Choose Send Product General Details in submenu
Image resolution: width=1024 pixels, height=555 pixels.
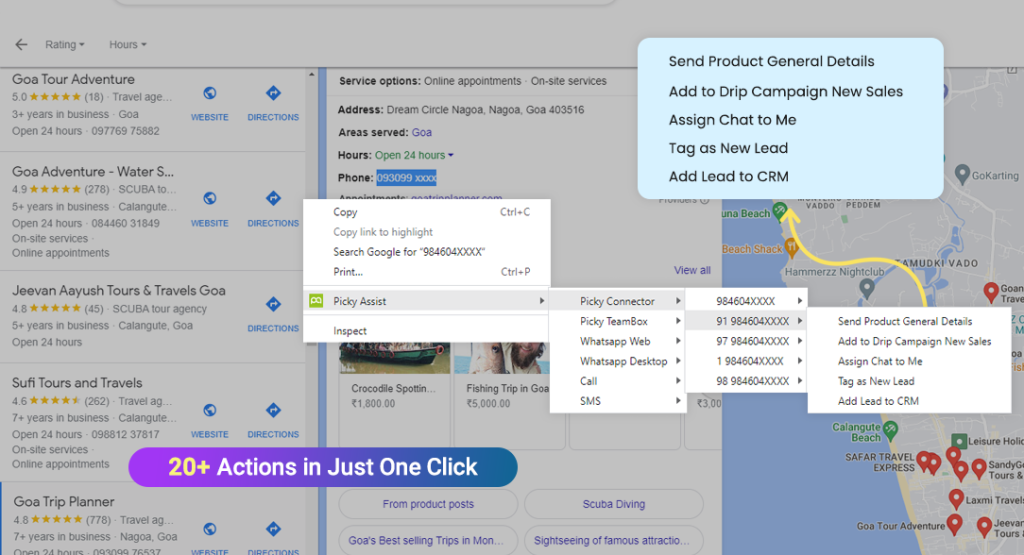point(910,321)
